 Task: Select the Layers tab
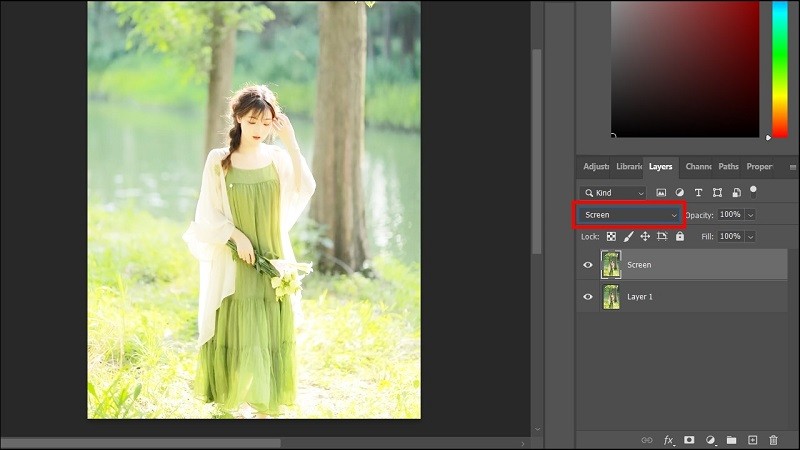click(x=660, y=167)
